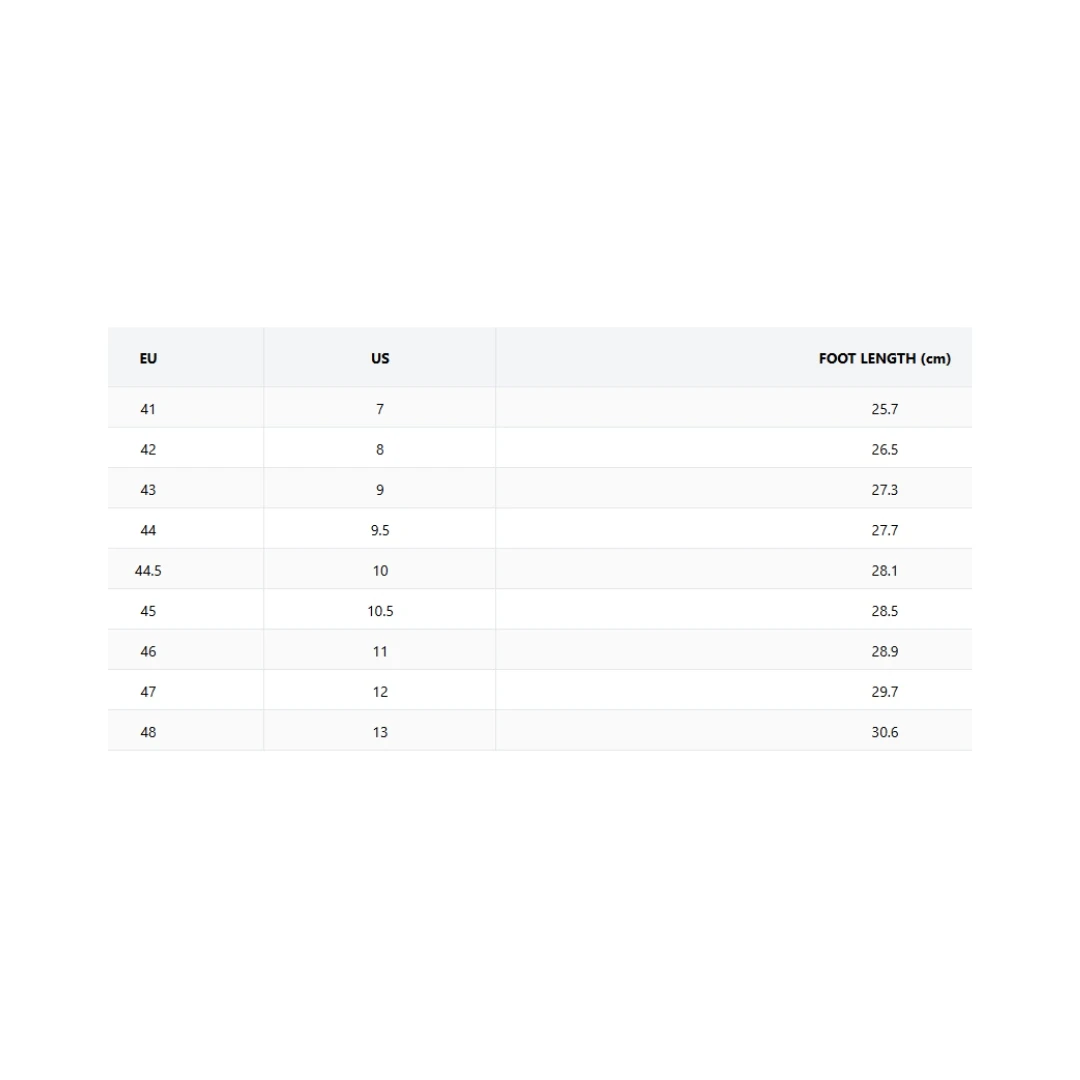
Task: Select foot length 29.7 value
Action: pos(884,692)
